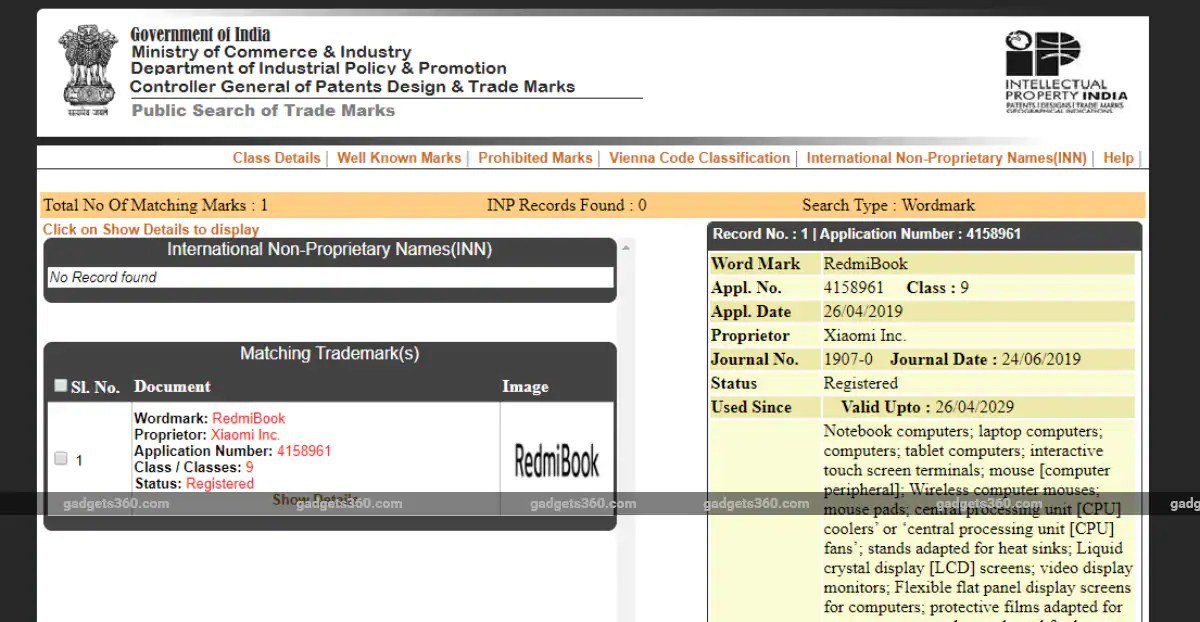Select application number 4158961 in matching list
The height and width of the screenshot is (622, 1200).
click(304, 451)
